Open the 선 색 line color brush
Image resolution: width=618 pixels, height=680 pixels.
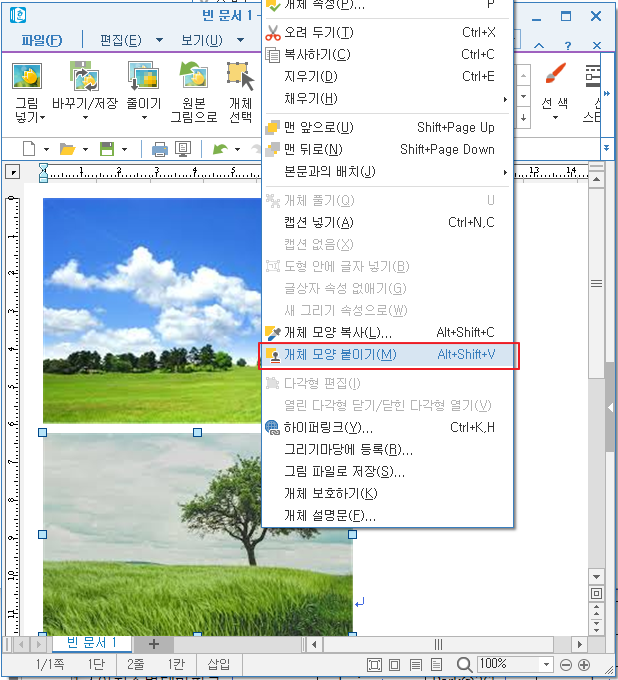(x=555, y=73)
